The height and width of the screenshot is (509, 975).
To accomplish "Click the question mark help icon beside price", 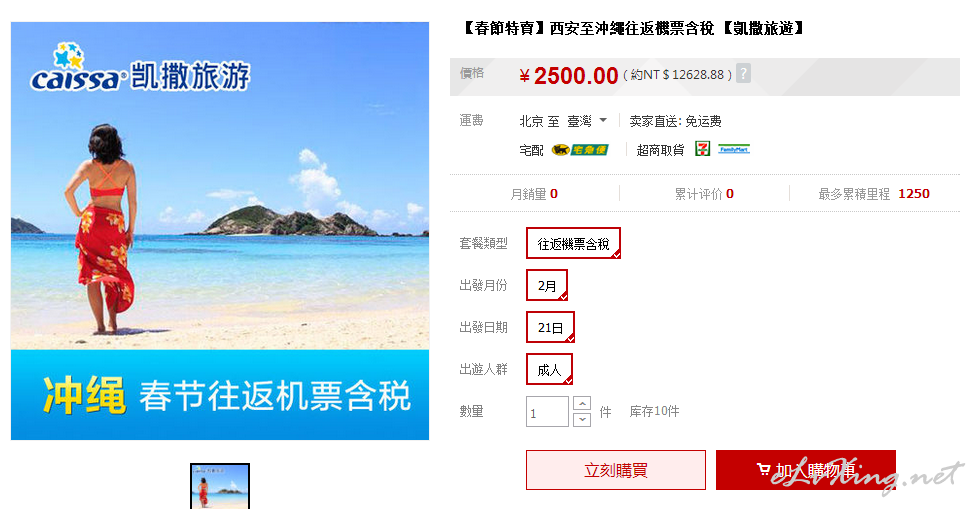I will click(x=743, y=73).
